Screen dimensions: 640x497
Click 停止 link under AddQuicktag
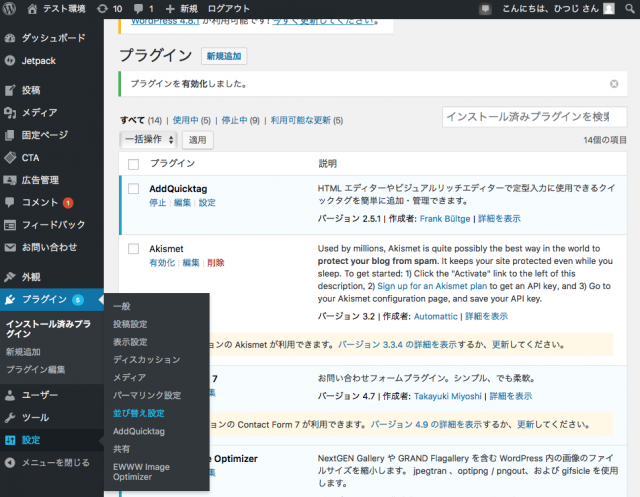tap(158, 203)
